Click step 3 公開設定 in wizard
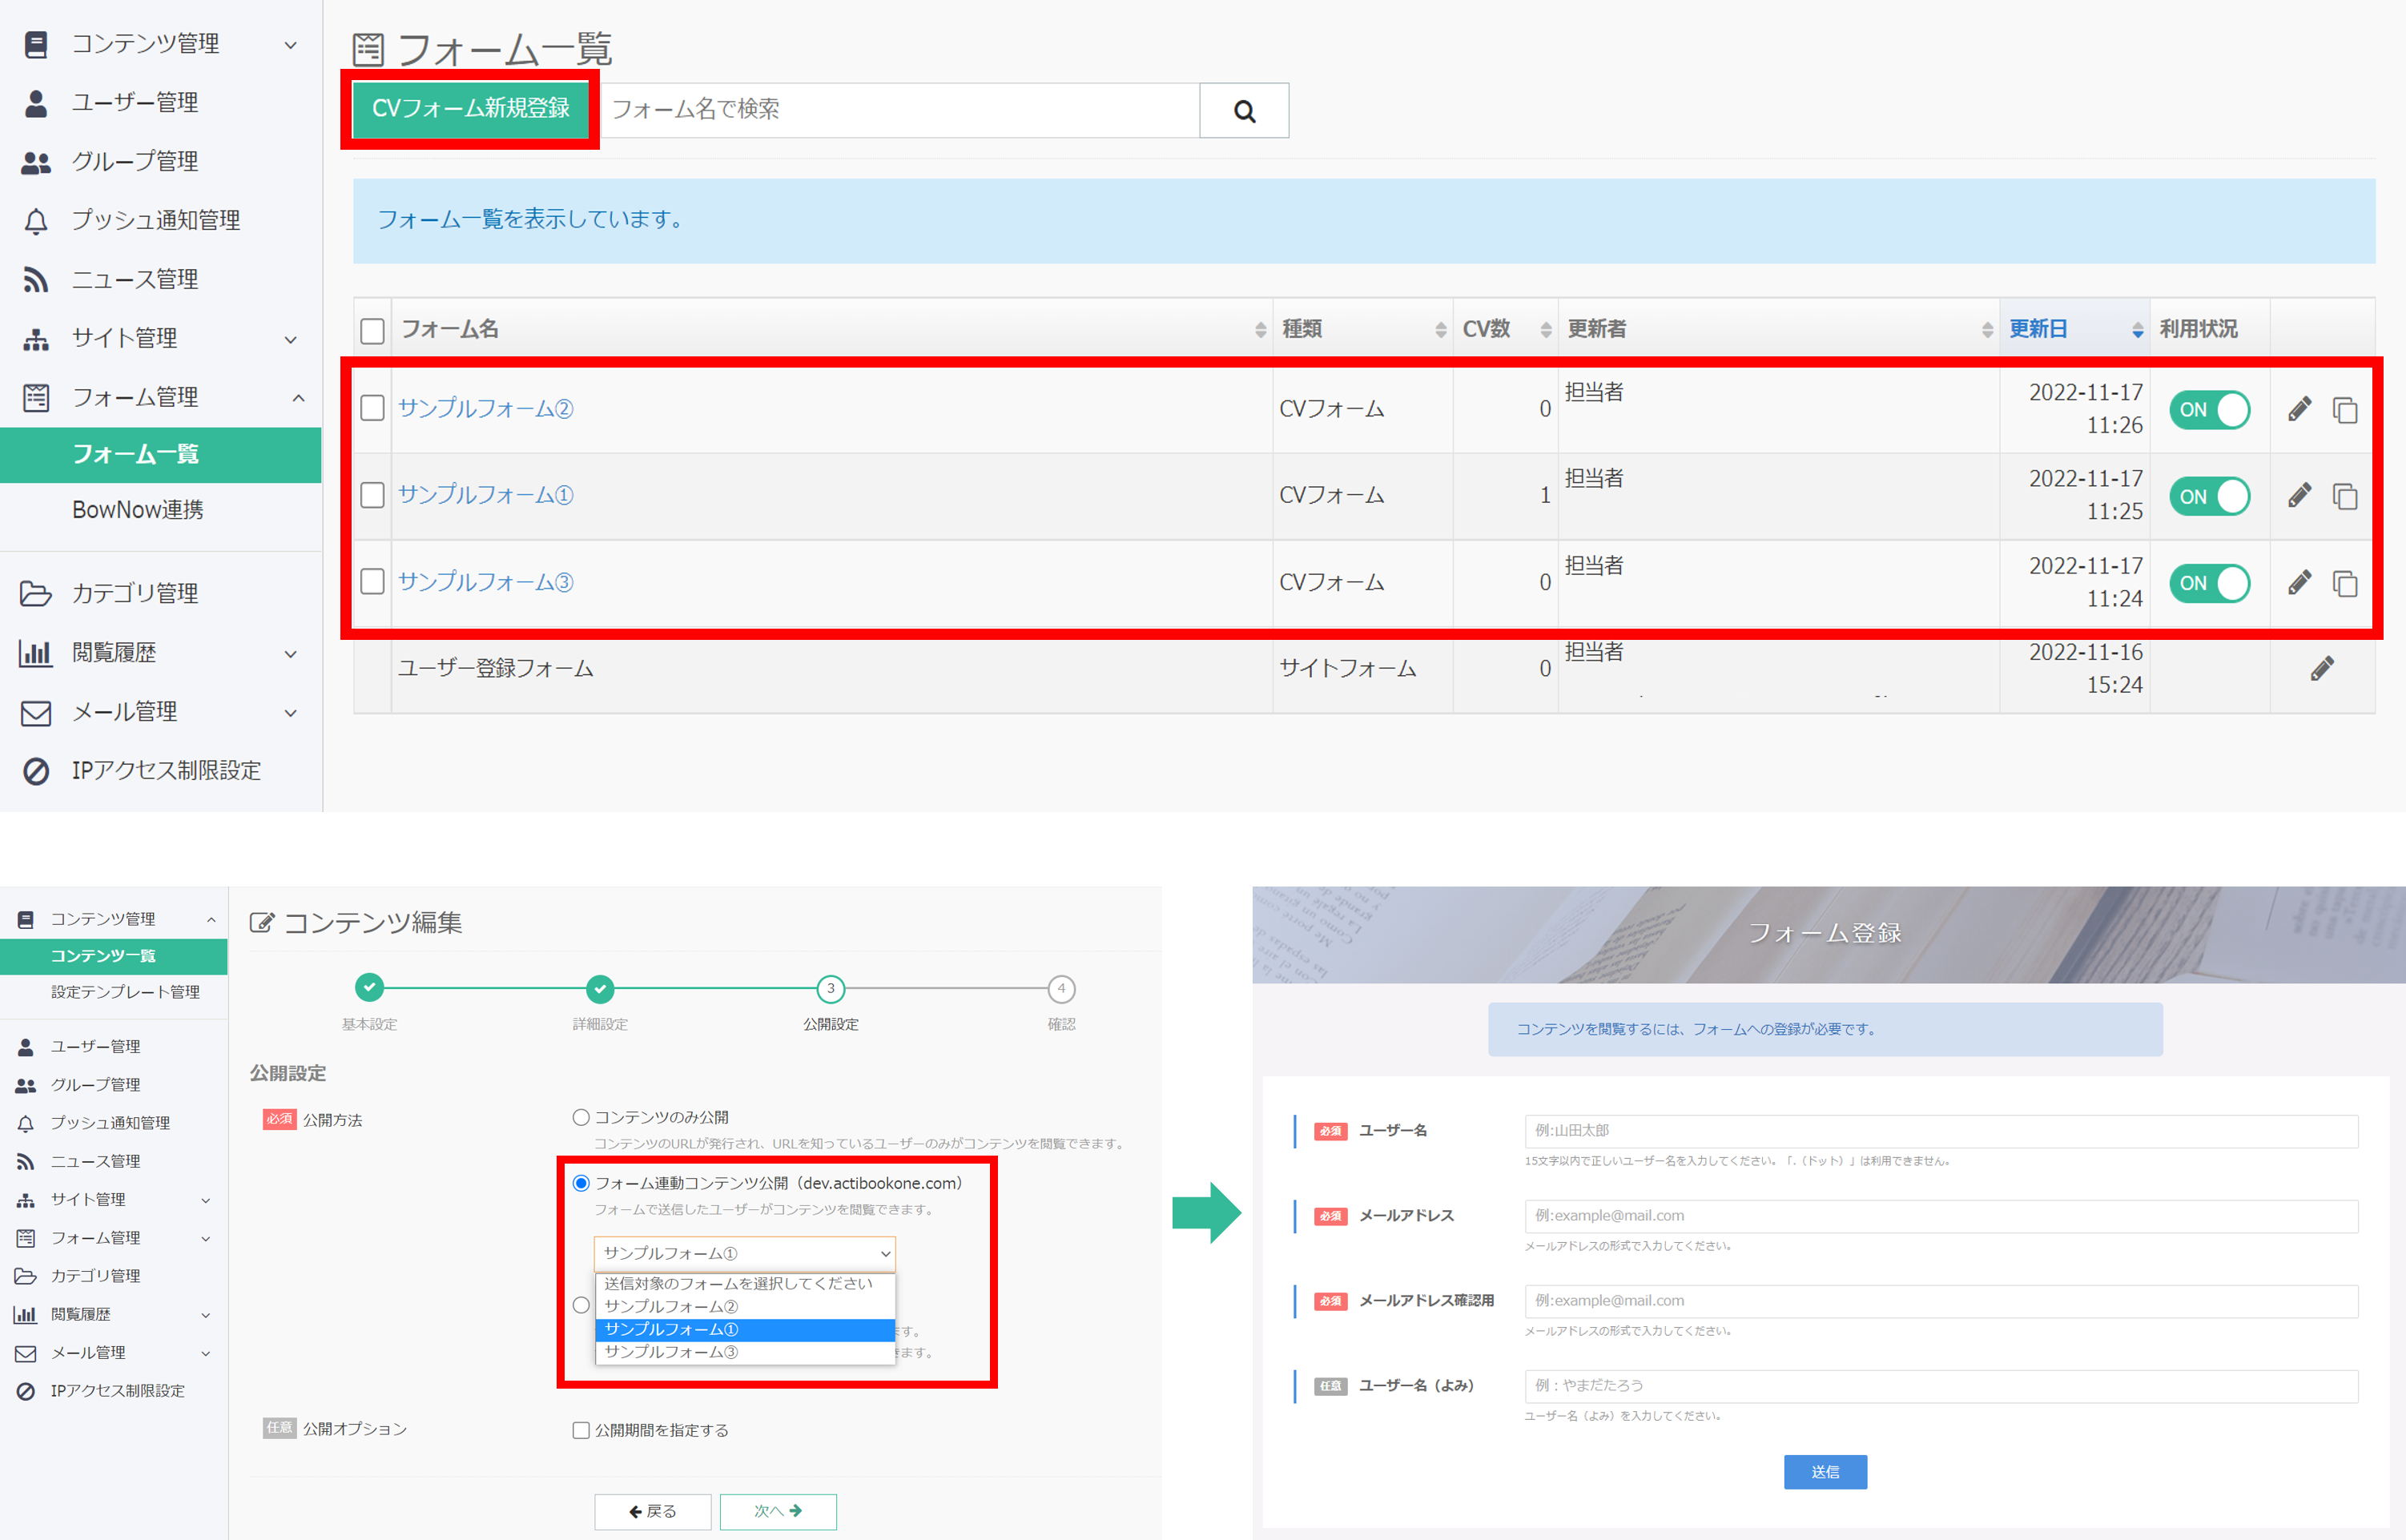Image resolution: width=2406 pixels, height=1540 pixels. coord(830,989)
